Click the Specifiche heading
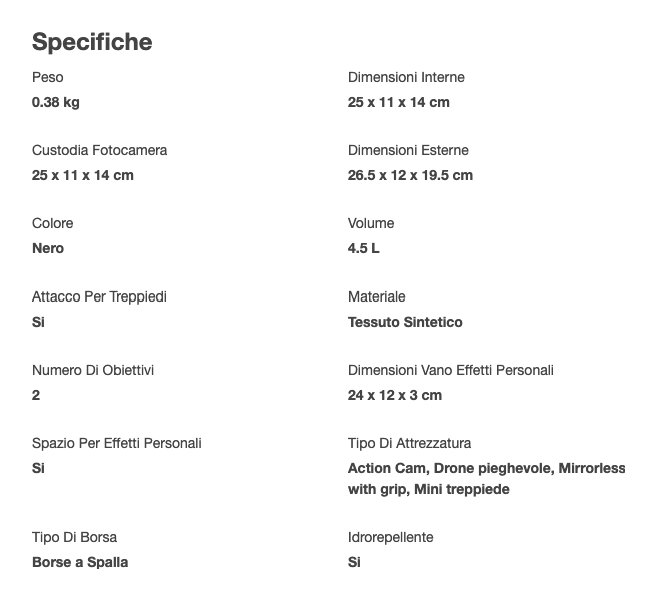Viewport: 657px width, 601px height. point(92,42)
